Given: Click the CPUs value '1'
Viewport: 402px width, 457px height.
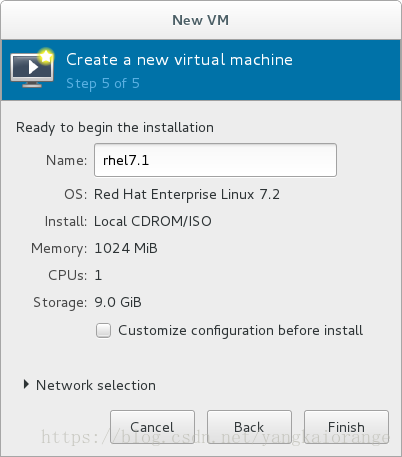Looking at the screenshot, I should (98, 275).
